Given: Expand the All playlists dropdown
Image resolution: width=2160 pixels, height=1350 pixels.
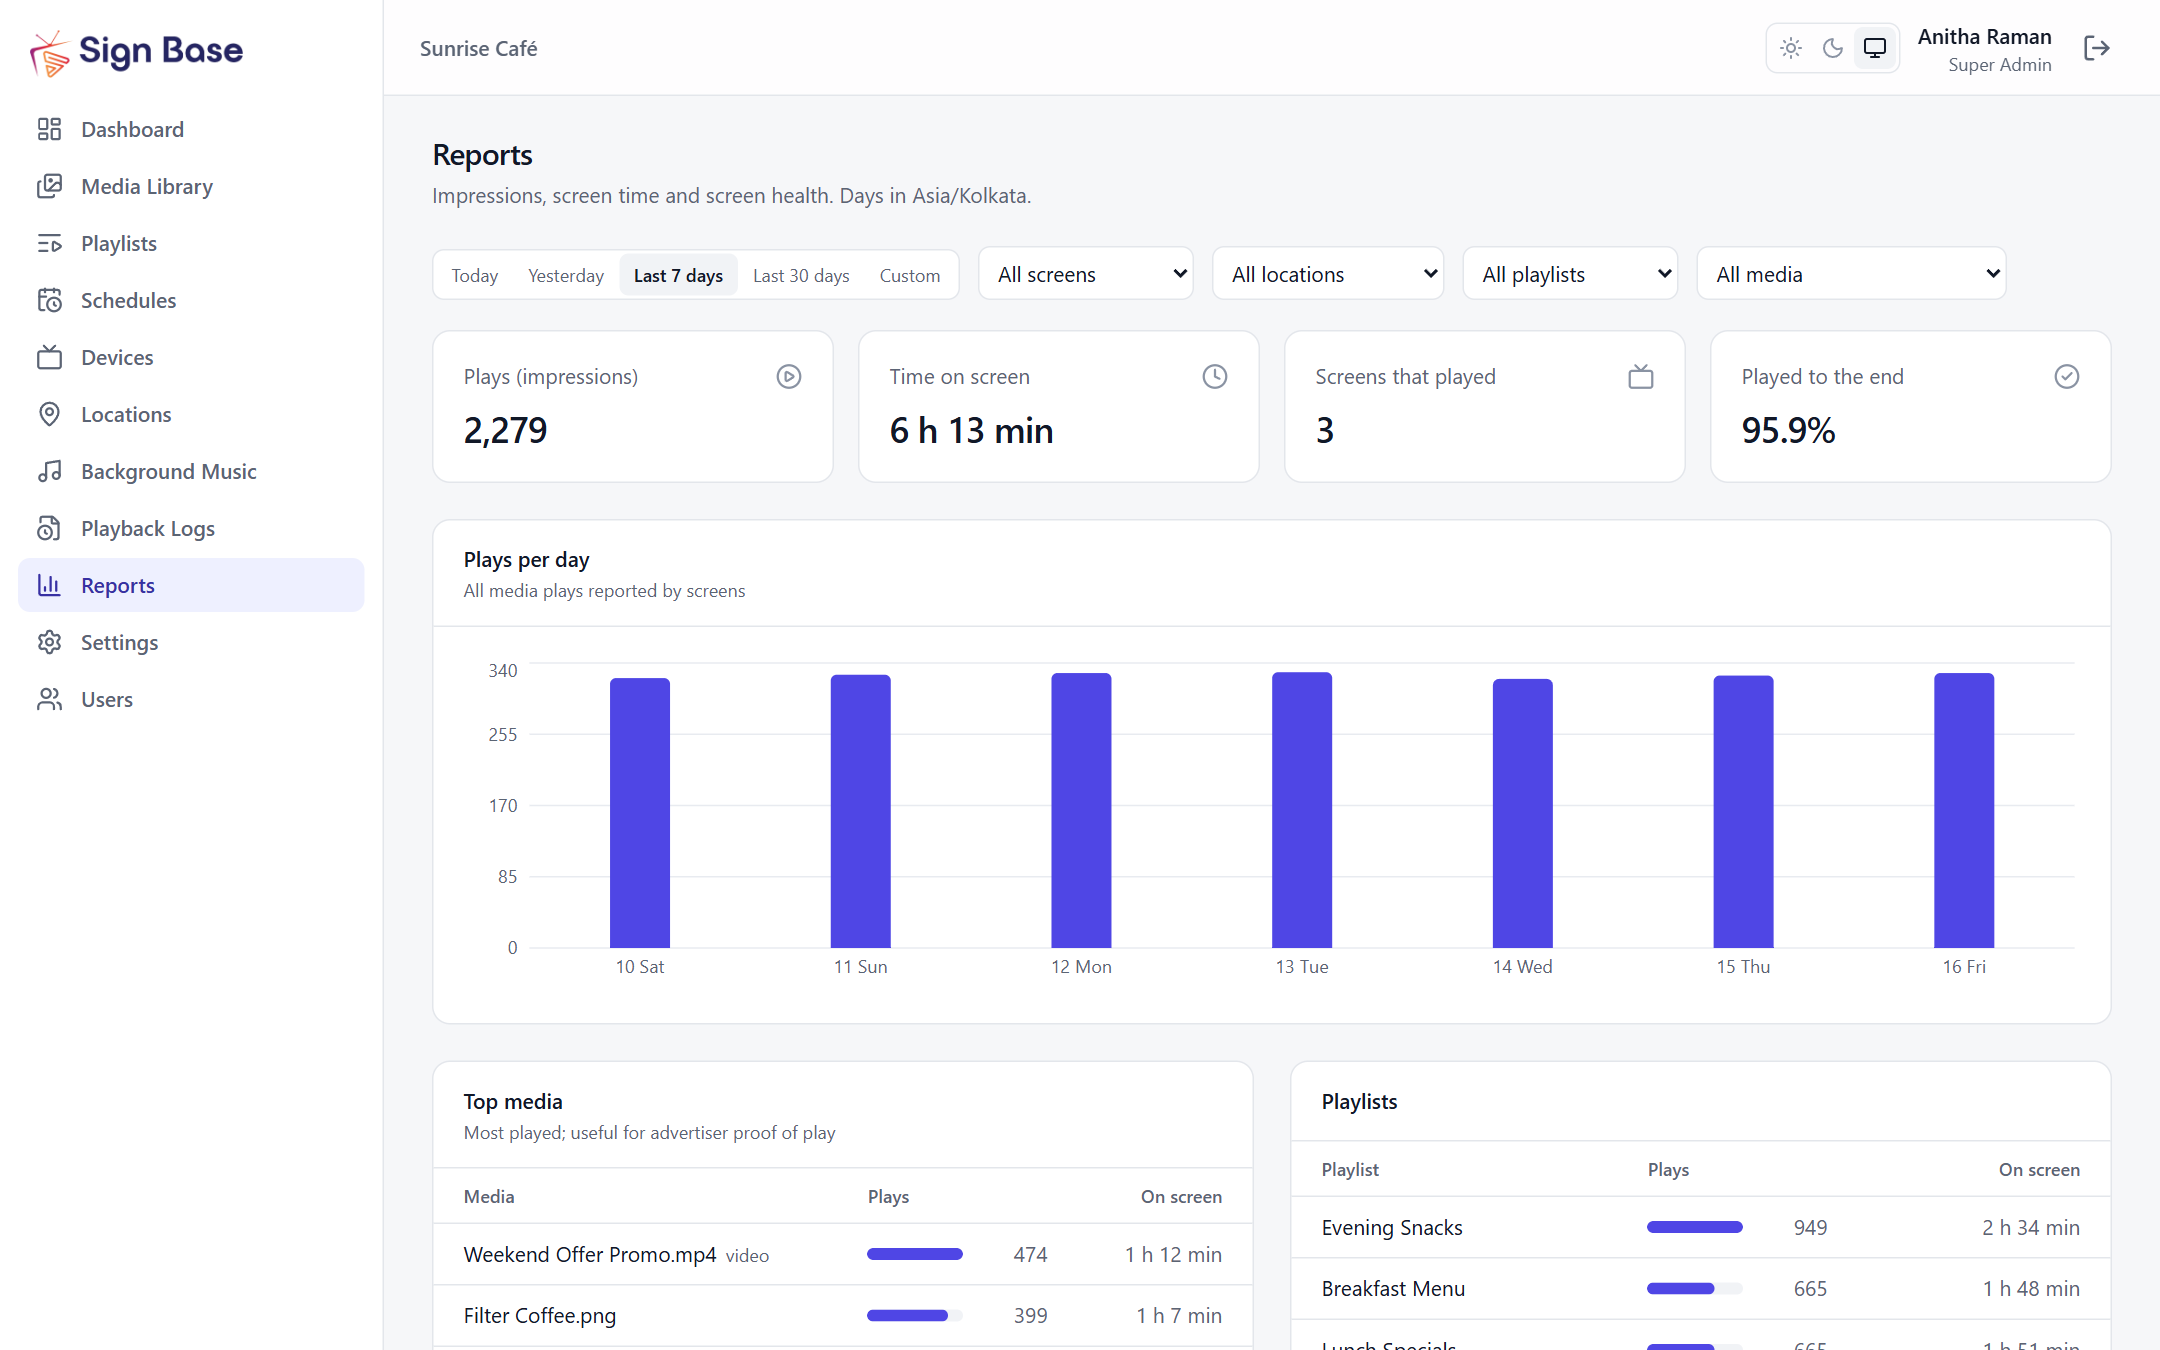Looking at the screenshot, I should tap(1570, 274).
